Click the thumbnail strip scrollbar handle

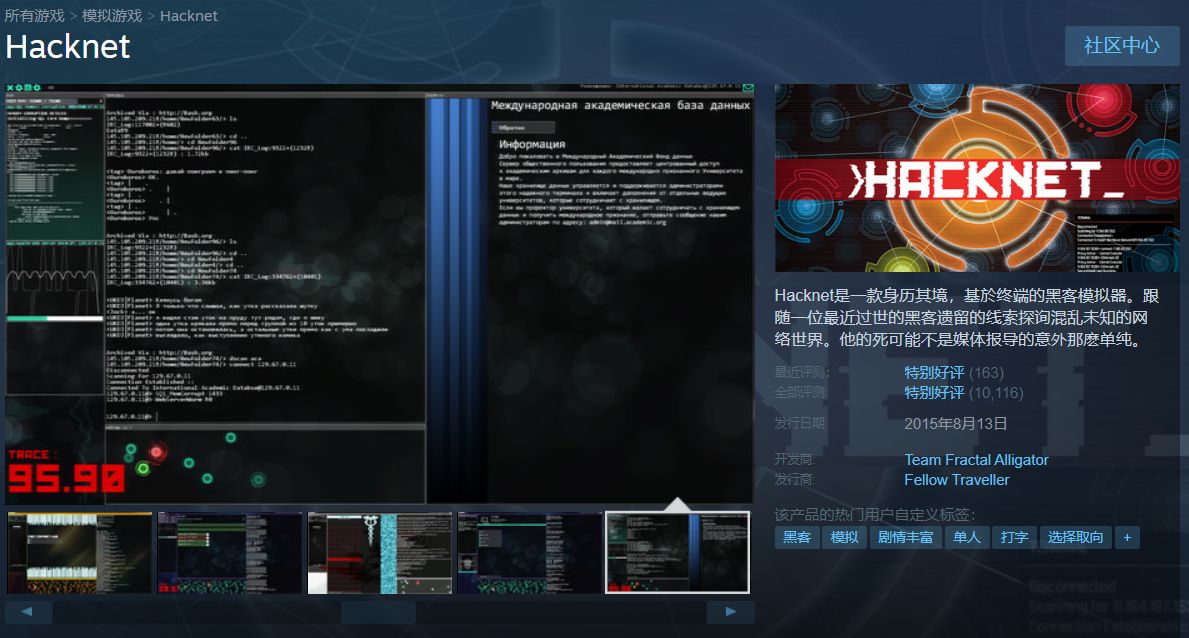[x=378, y=611]
